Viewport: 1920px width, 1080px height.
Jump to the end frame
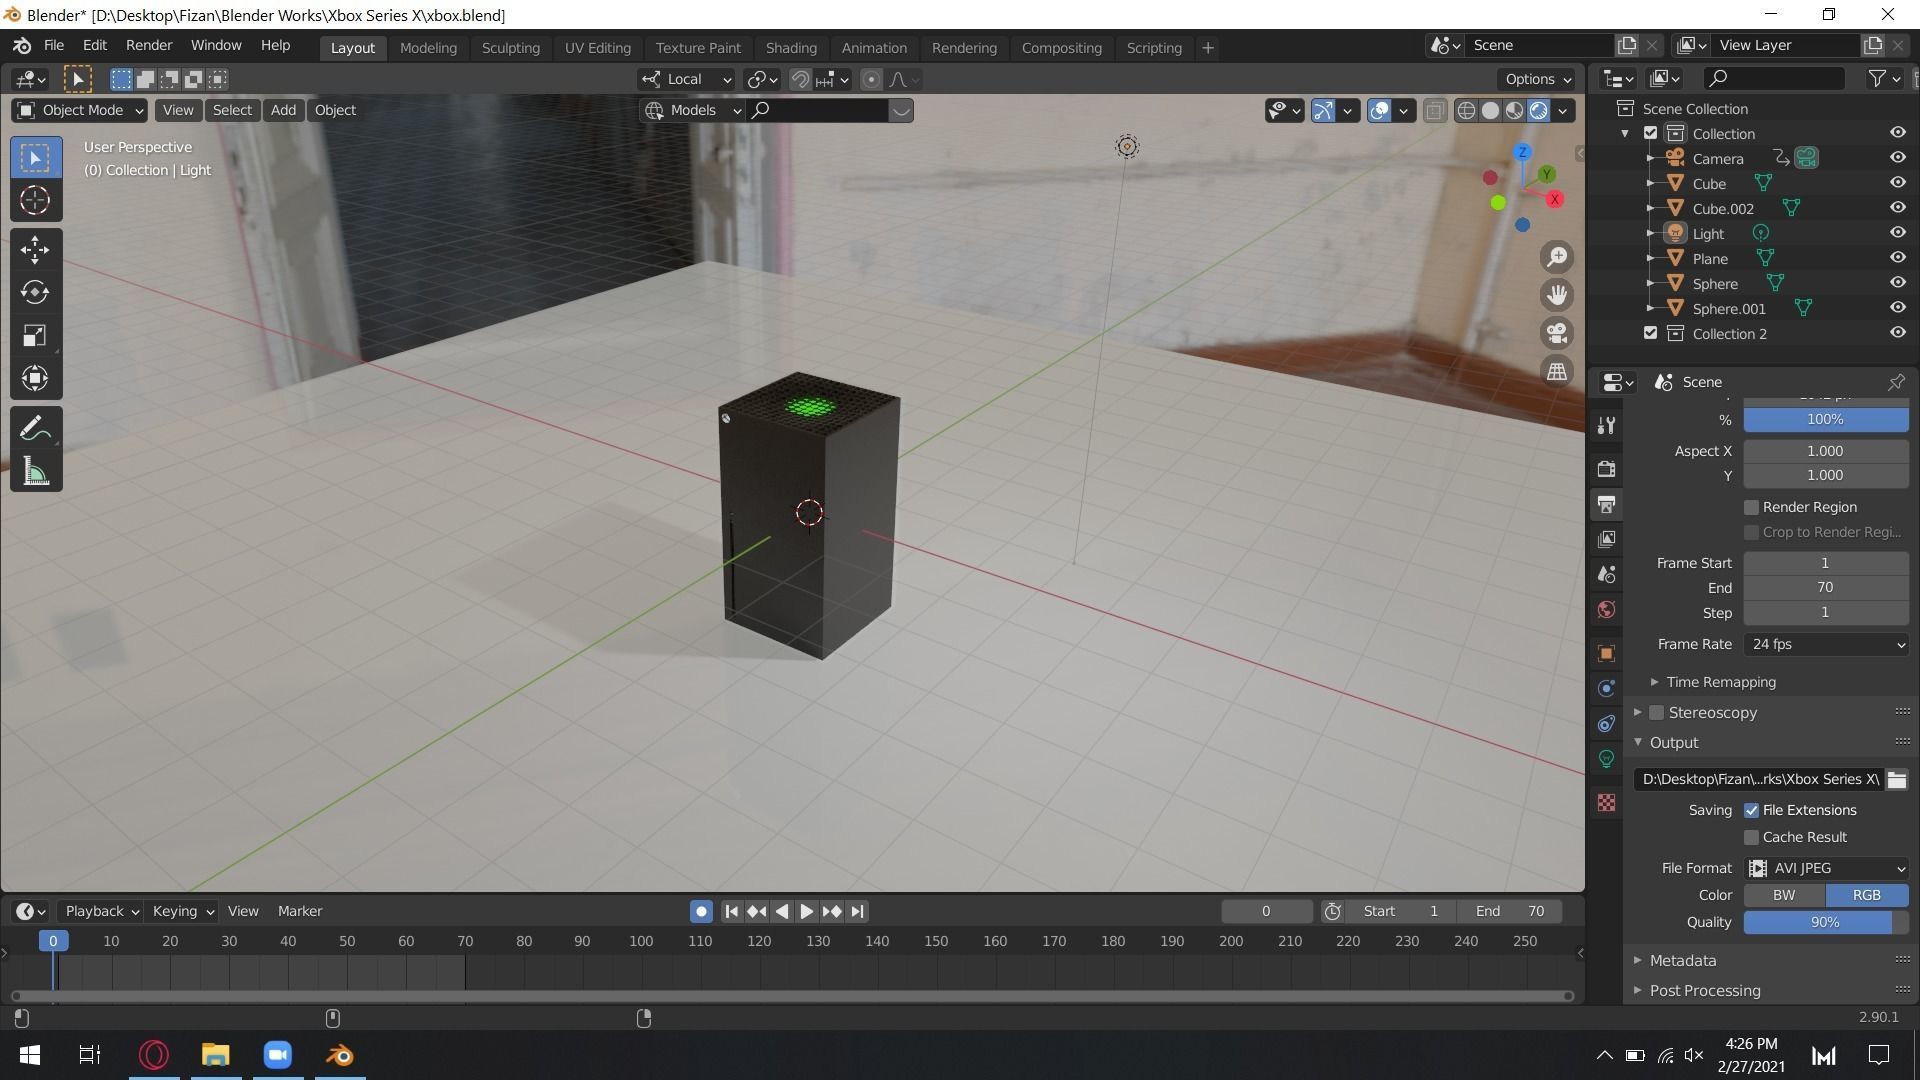click(x=857, y=911)
